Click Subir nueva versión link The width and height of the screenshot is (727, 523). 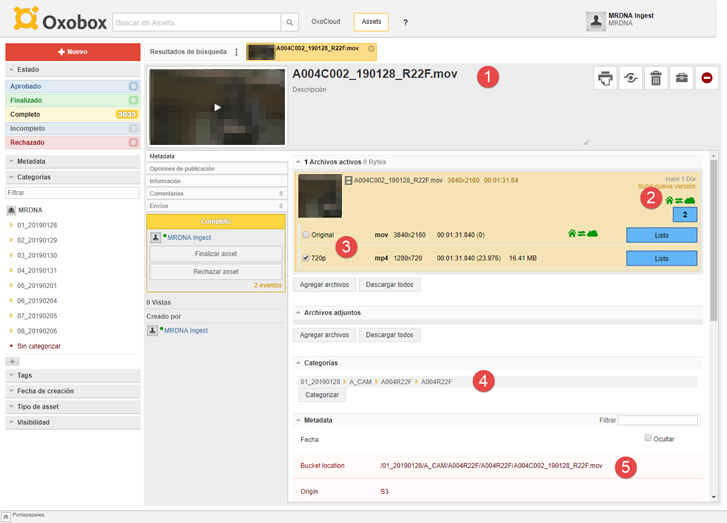667,186
